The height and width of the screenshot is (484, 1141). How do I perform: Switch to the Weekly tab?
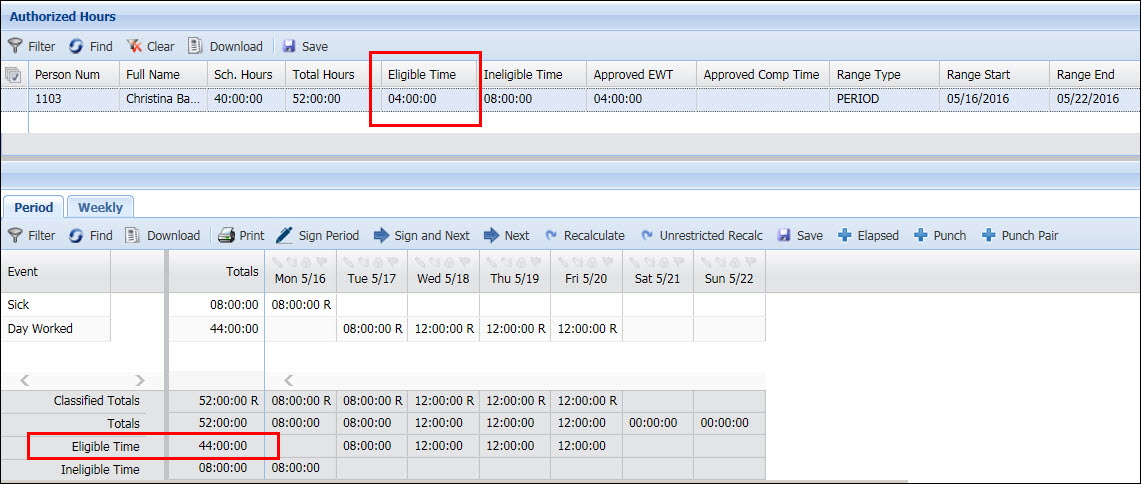click(x=100, y=207)
